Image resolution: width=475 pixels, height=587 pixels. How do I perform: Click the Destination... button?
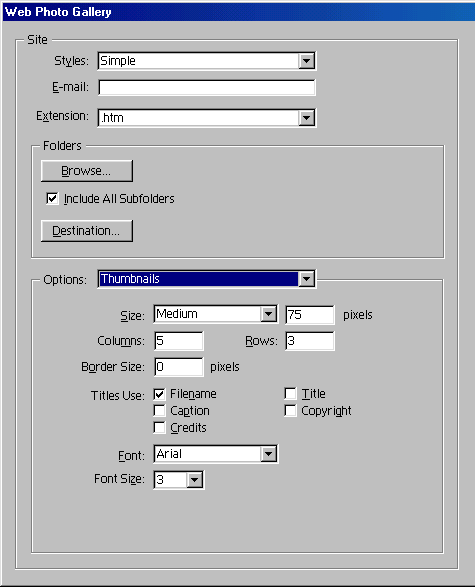87,231
